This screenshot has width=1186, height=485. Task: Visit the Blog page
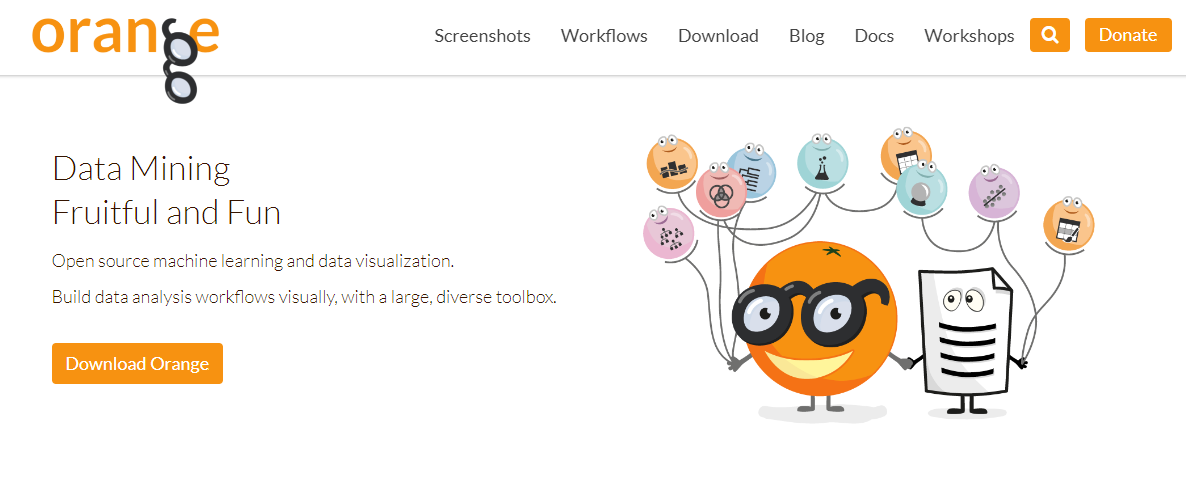(x=806, y=36)
